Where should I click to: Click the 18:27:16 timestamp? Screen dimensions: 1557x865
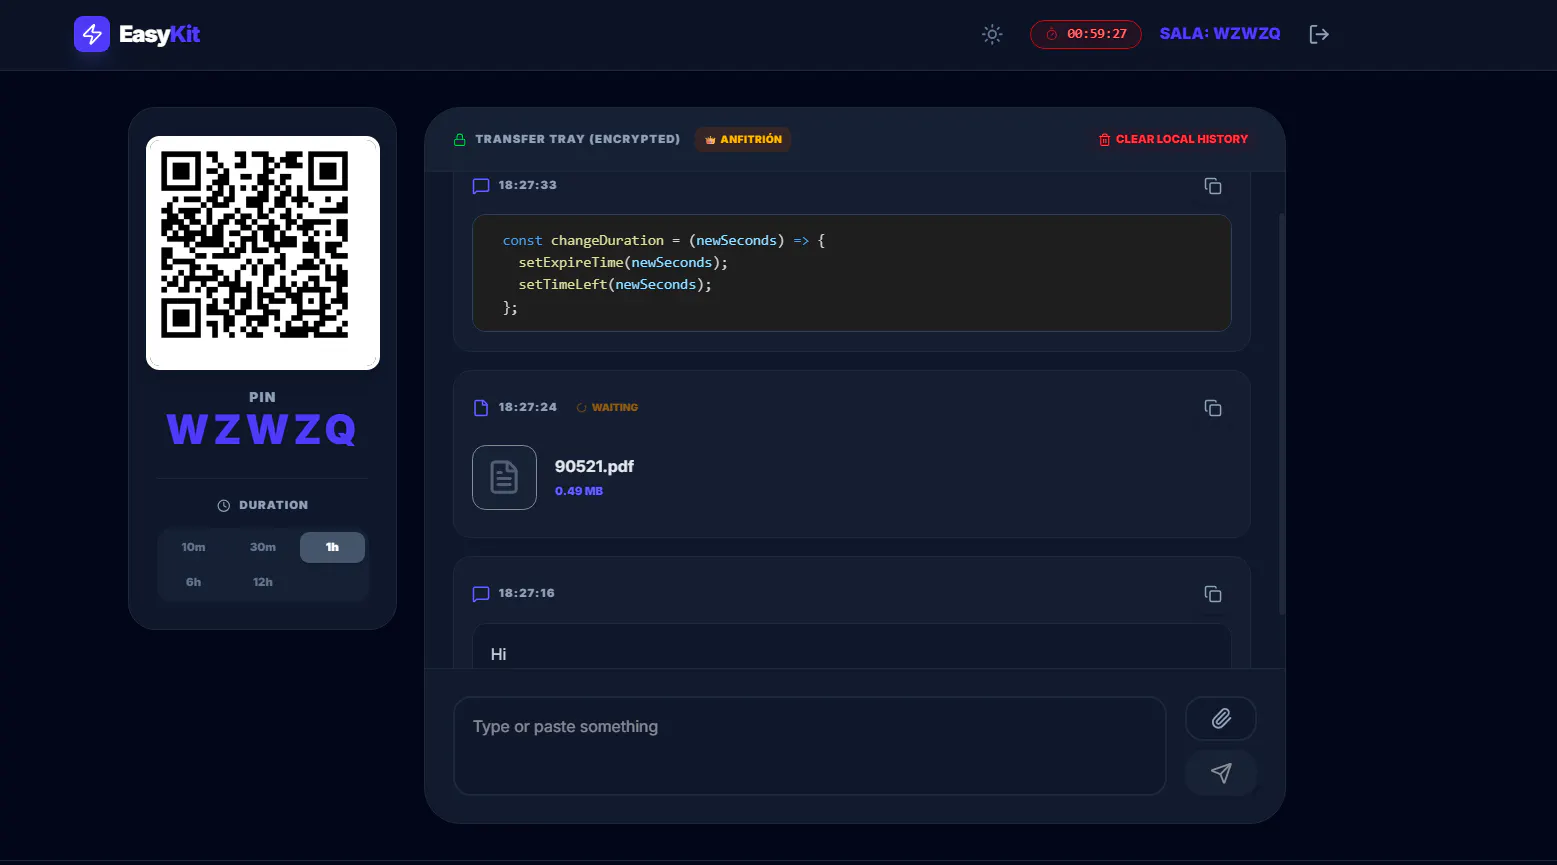527,593
